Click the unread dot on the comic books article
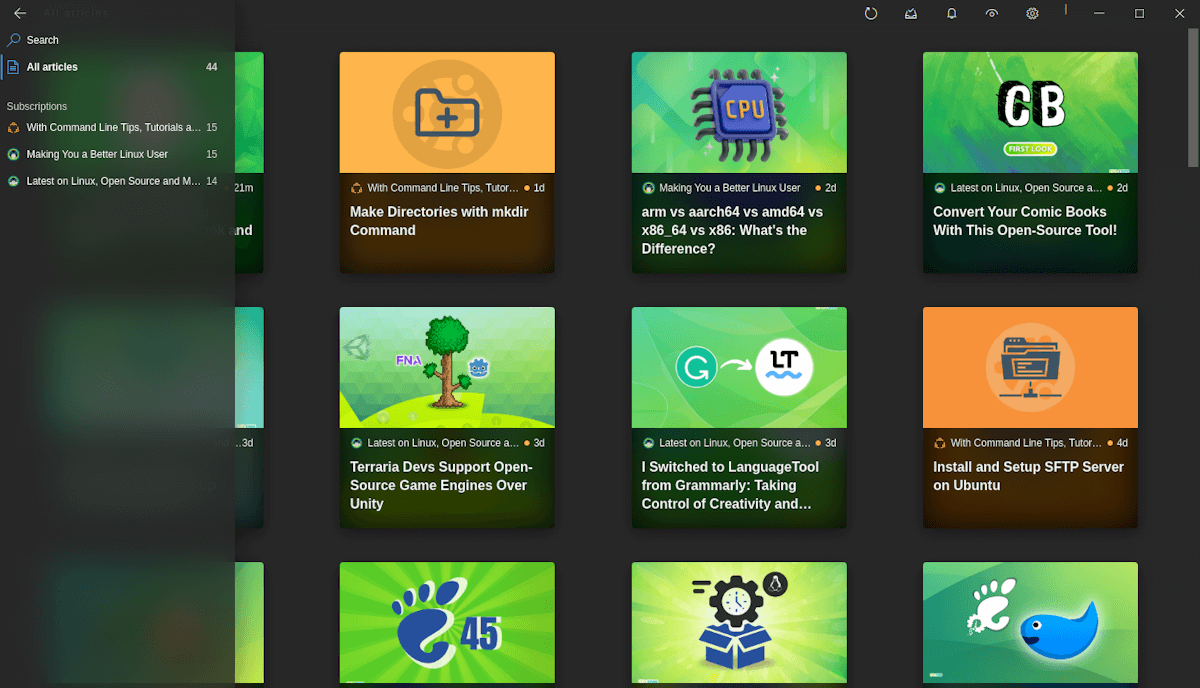The image size is (1200, 688). coord(1110,187)
